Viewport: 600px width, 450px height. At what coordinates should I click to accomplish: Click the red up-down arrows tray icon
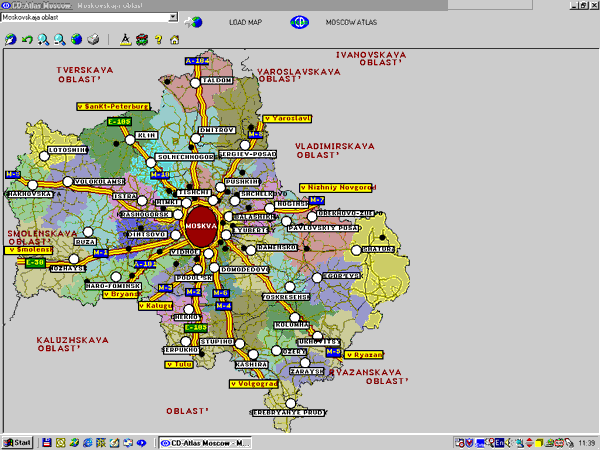click(x=529, y=443)
